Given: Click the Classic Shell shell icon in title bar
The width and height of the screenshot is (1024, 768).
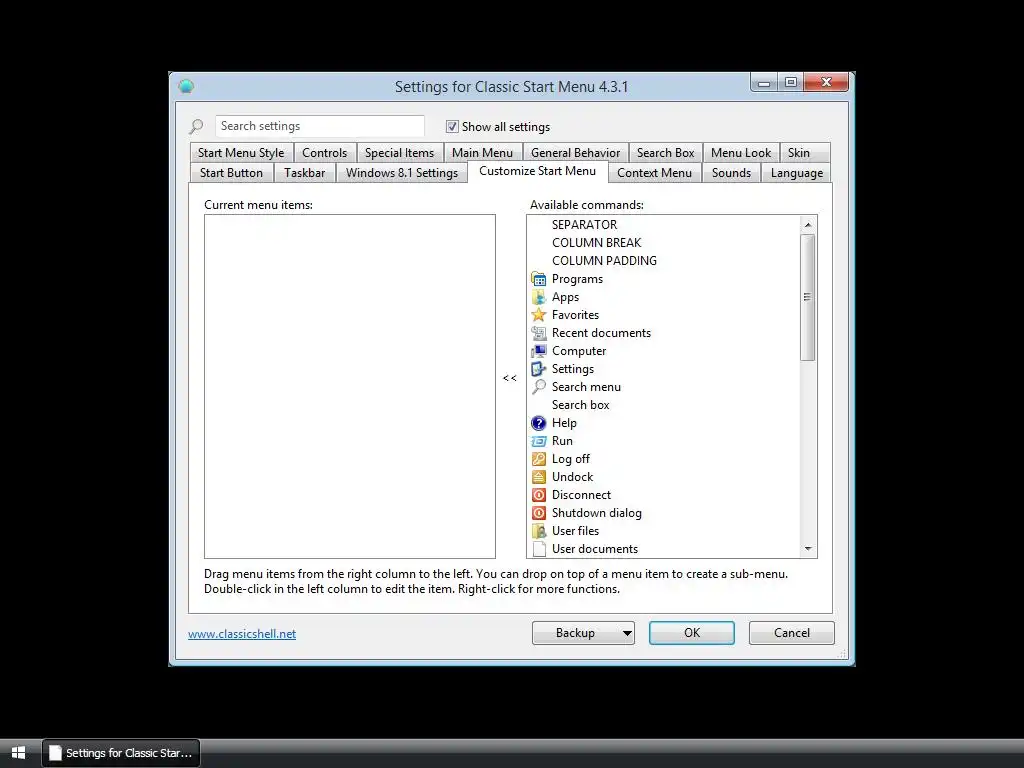Looking at the screenshot, I should 186,86.
